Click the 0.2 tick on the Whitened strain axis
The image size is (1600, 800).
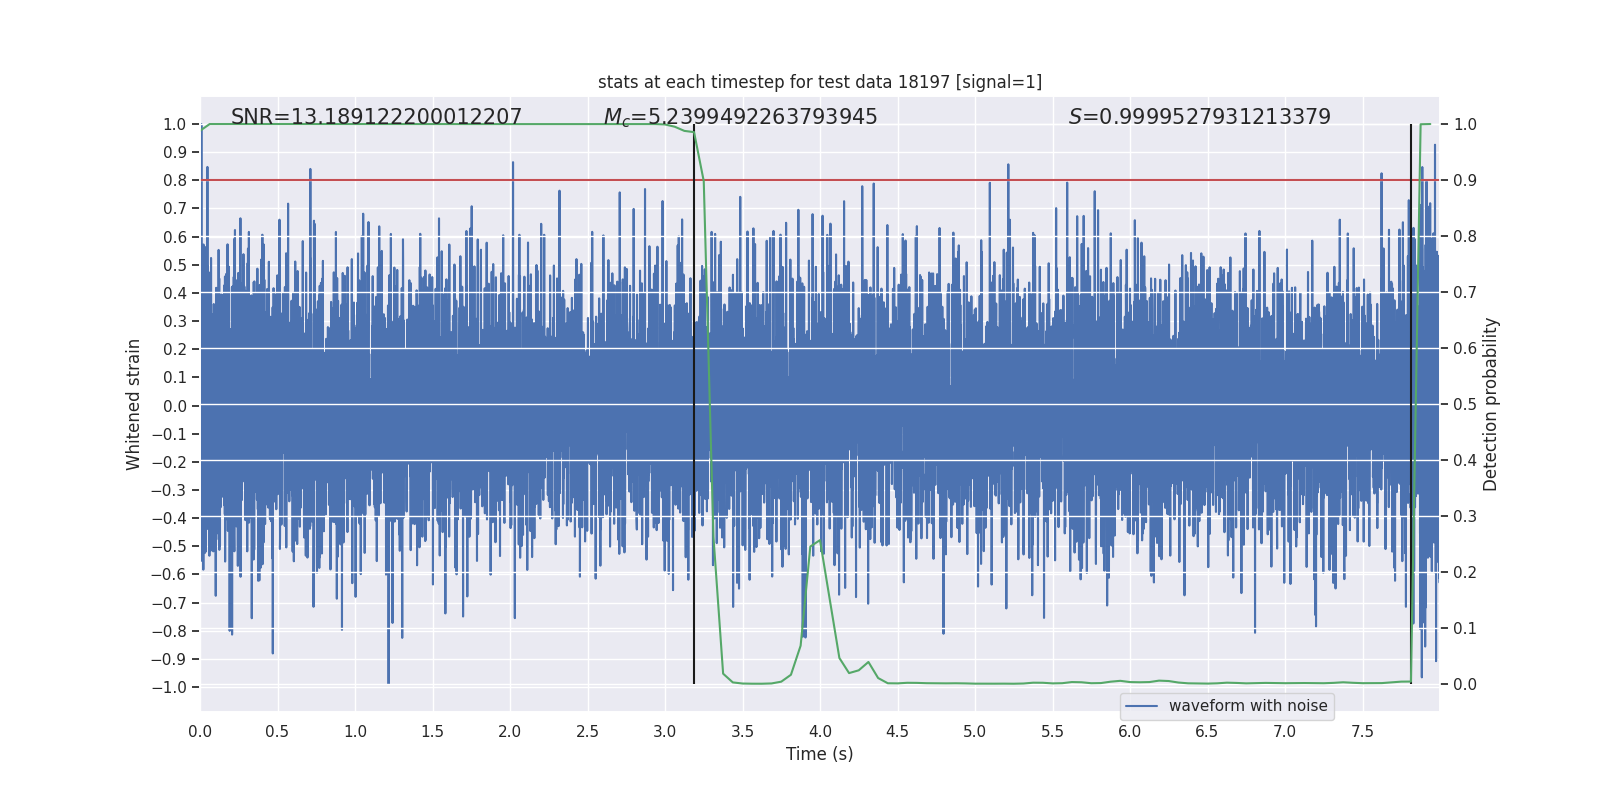point(175,349)
